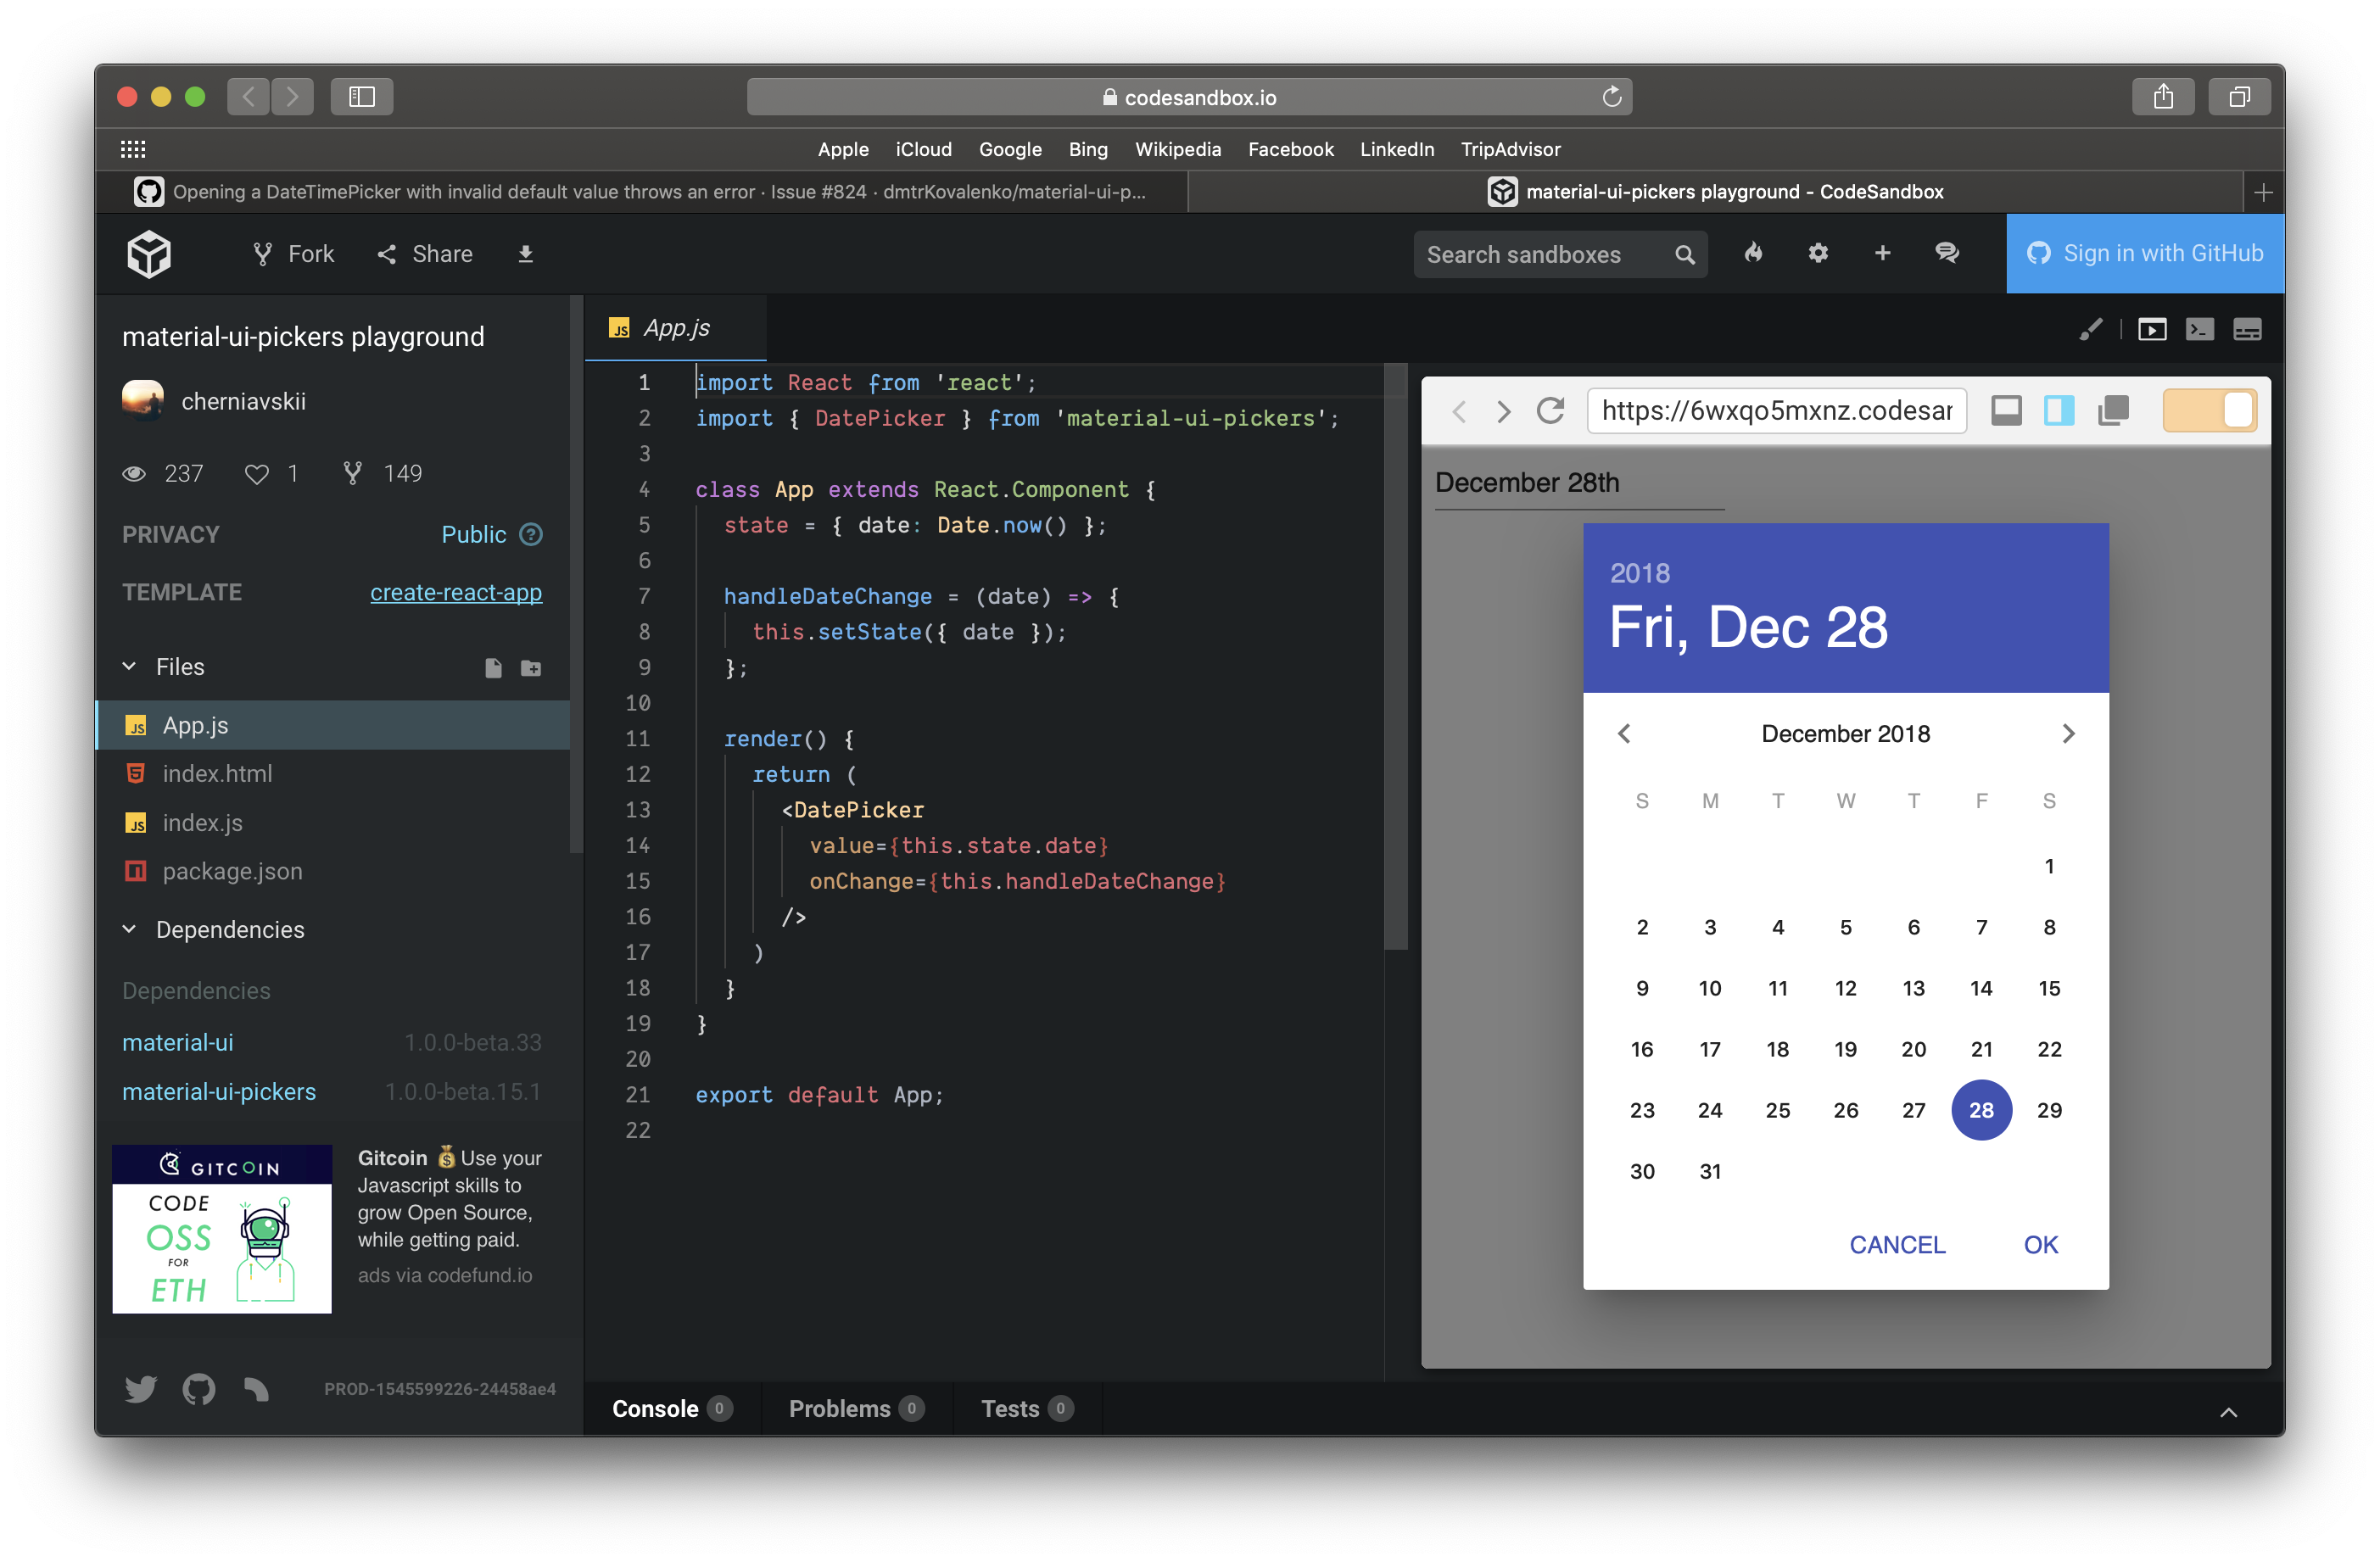Open the GitHub issue #824 browser tab
The image size is (2380, 1562).
click(642, 192)
